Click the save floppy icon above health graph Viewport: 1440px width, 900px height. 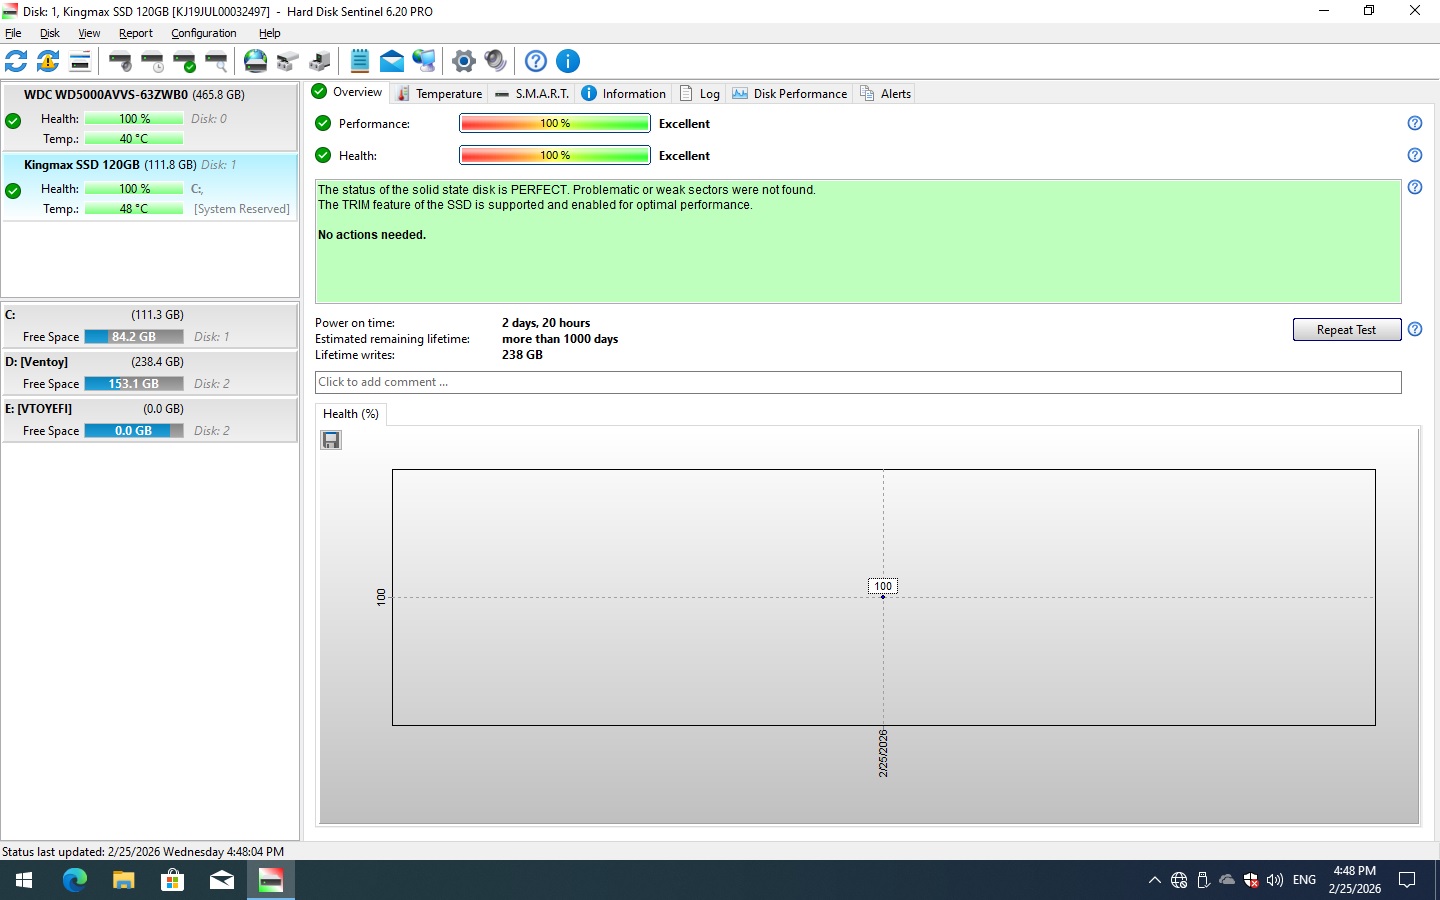pyautogui.click(x=331, y=440)
